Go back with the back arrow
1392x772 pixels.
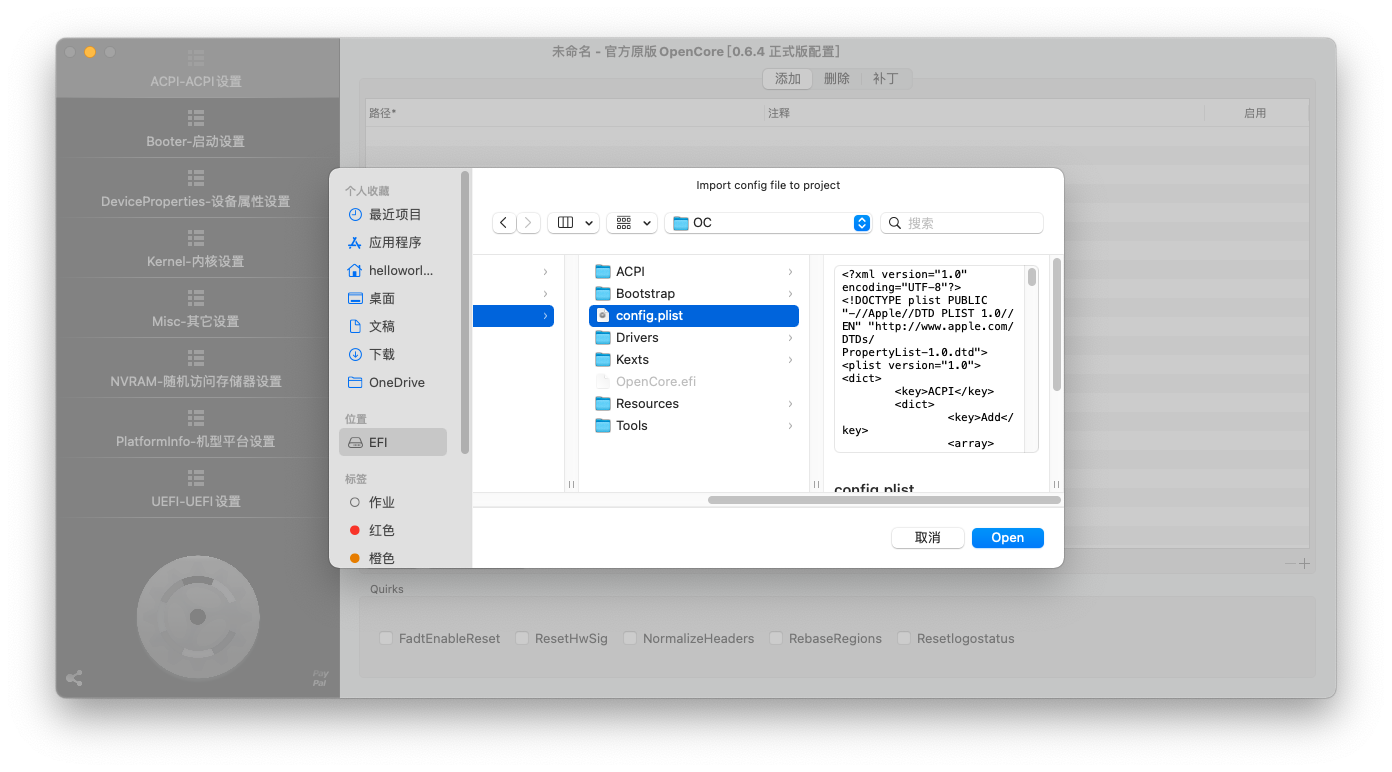point(504,223)
